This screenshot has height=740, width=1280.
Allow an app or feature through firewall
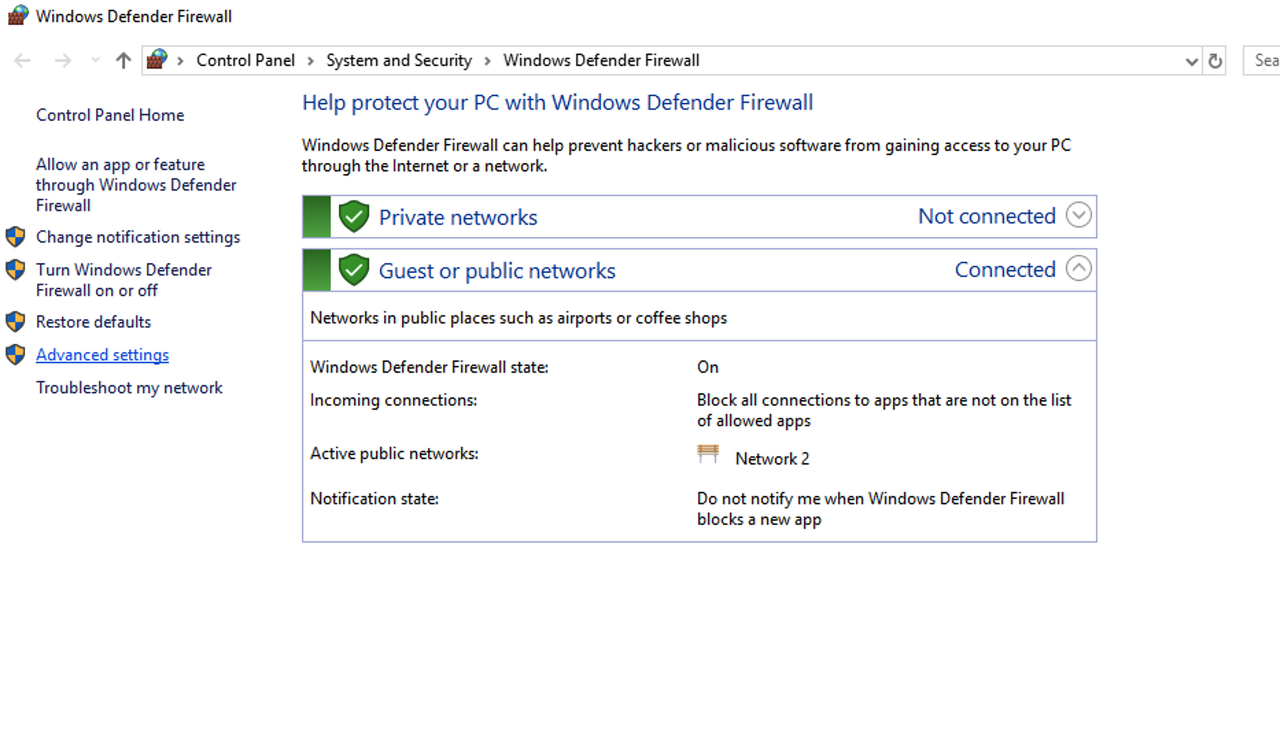136,185
